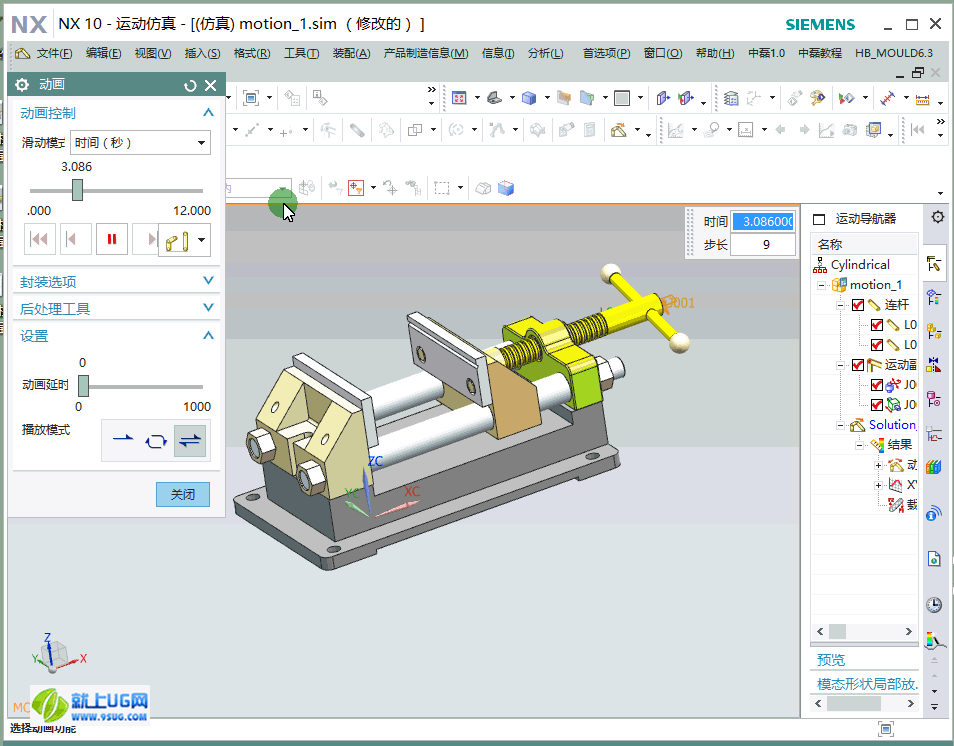Open the 插入(S) menu
The width and height of the screenshot is (954, 746).
(203, 54)
